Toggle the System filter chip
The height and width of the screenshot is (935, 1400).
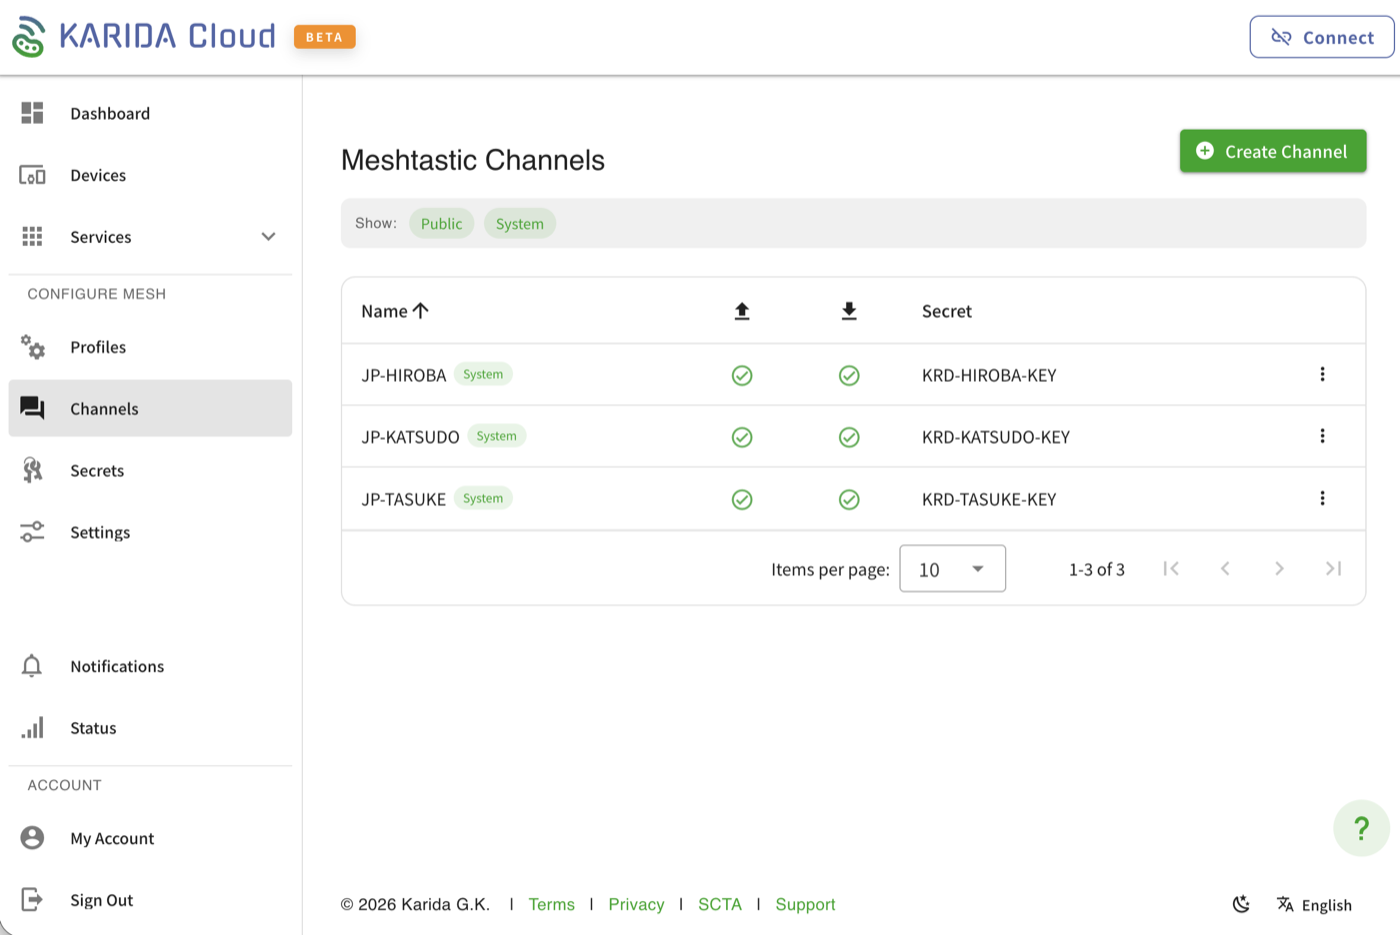pyautogui.click(x=520, y=223)
